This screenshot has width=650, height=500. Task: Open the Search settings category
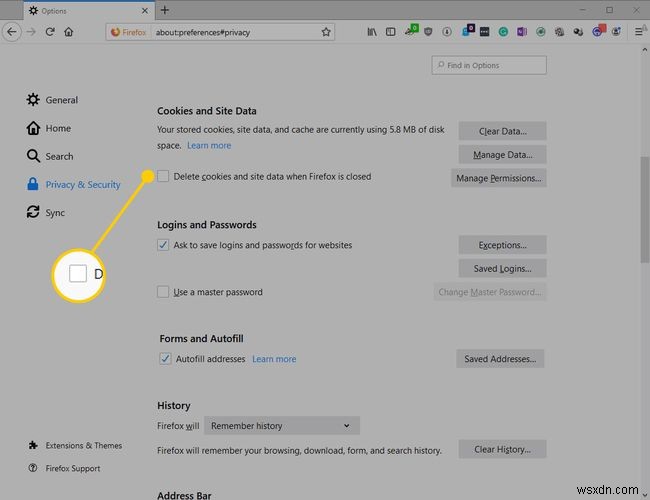point(50,156)
